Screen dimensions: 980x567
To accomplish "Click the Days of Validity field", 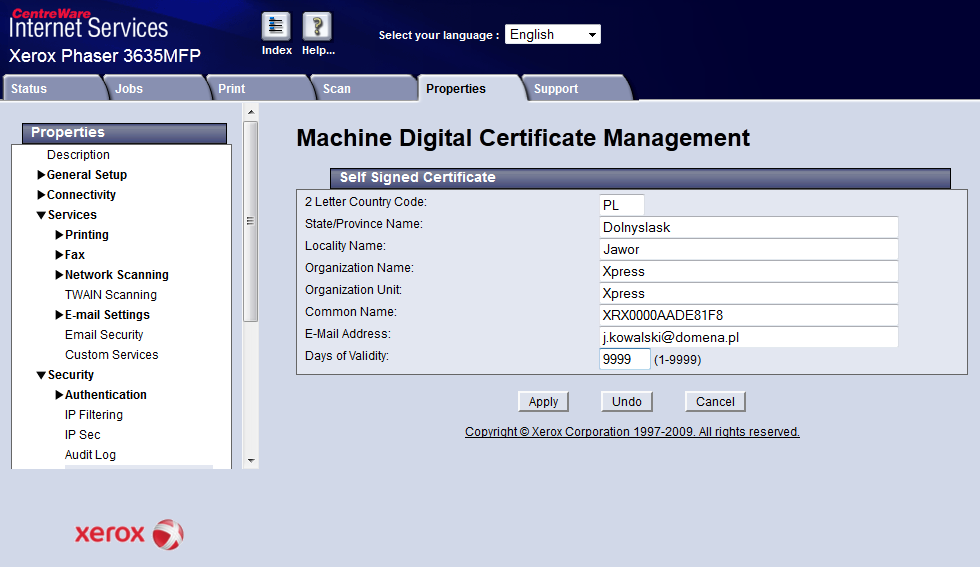I will point(624,359).
